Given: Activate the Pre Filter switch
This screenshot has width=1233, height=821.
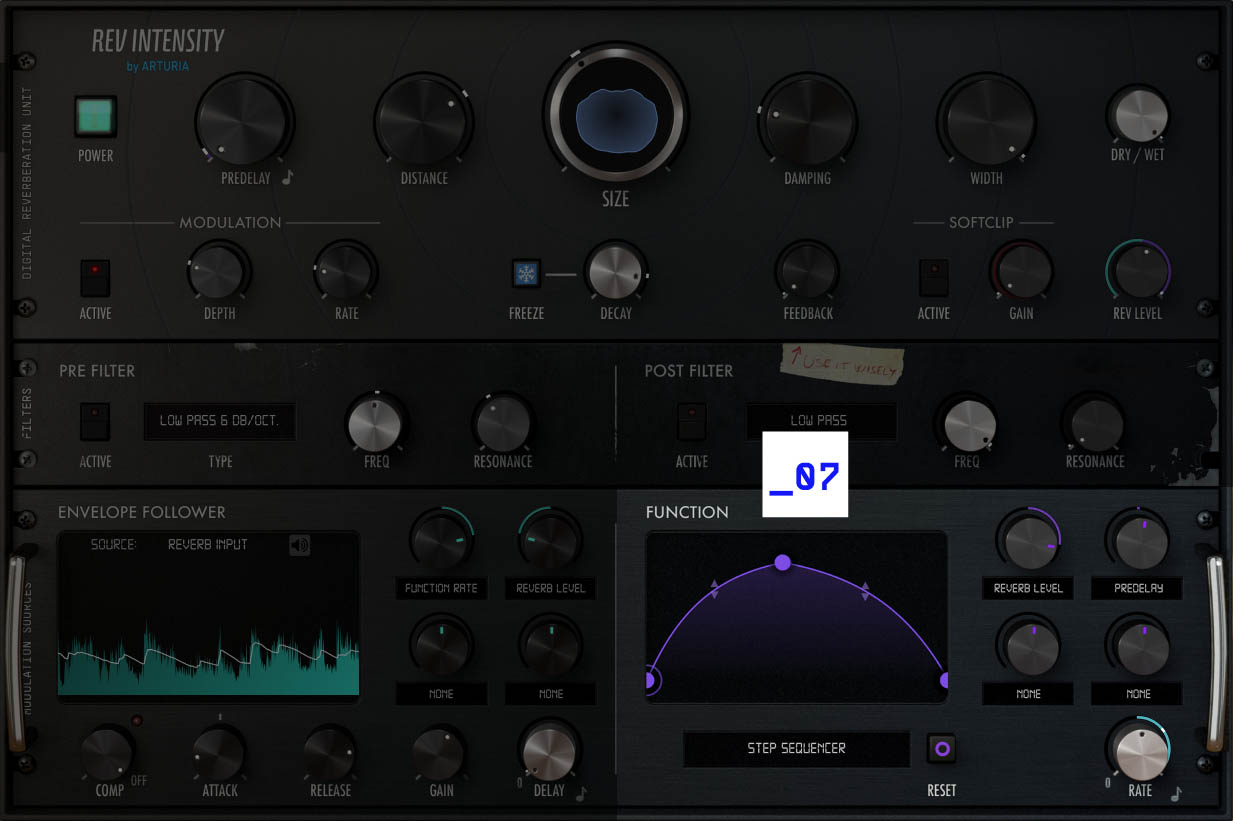Looking at the screenshot, I should click(95, 421).
